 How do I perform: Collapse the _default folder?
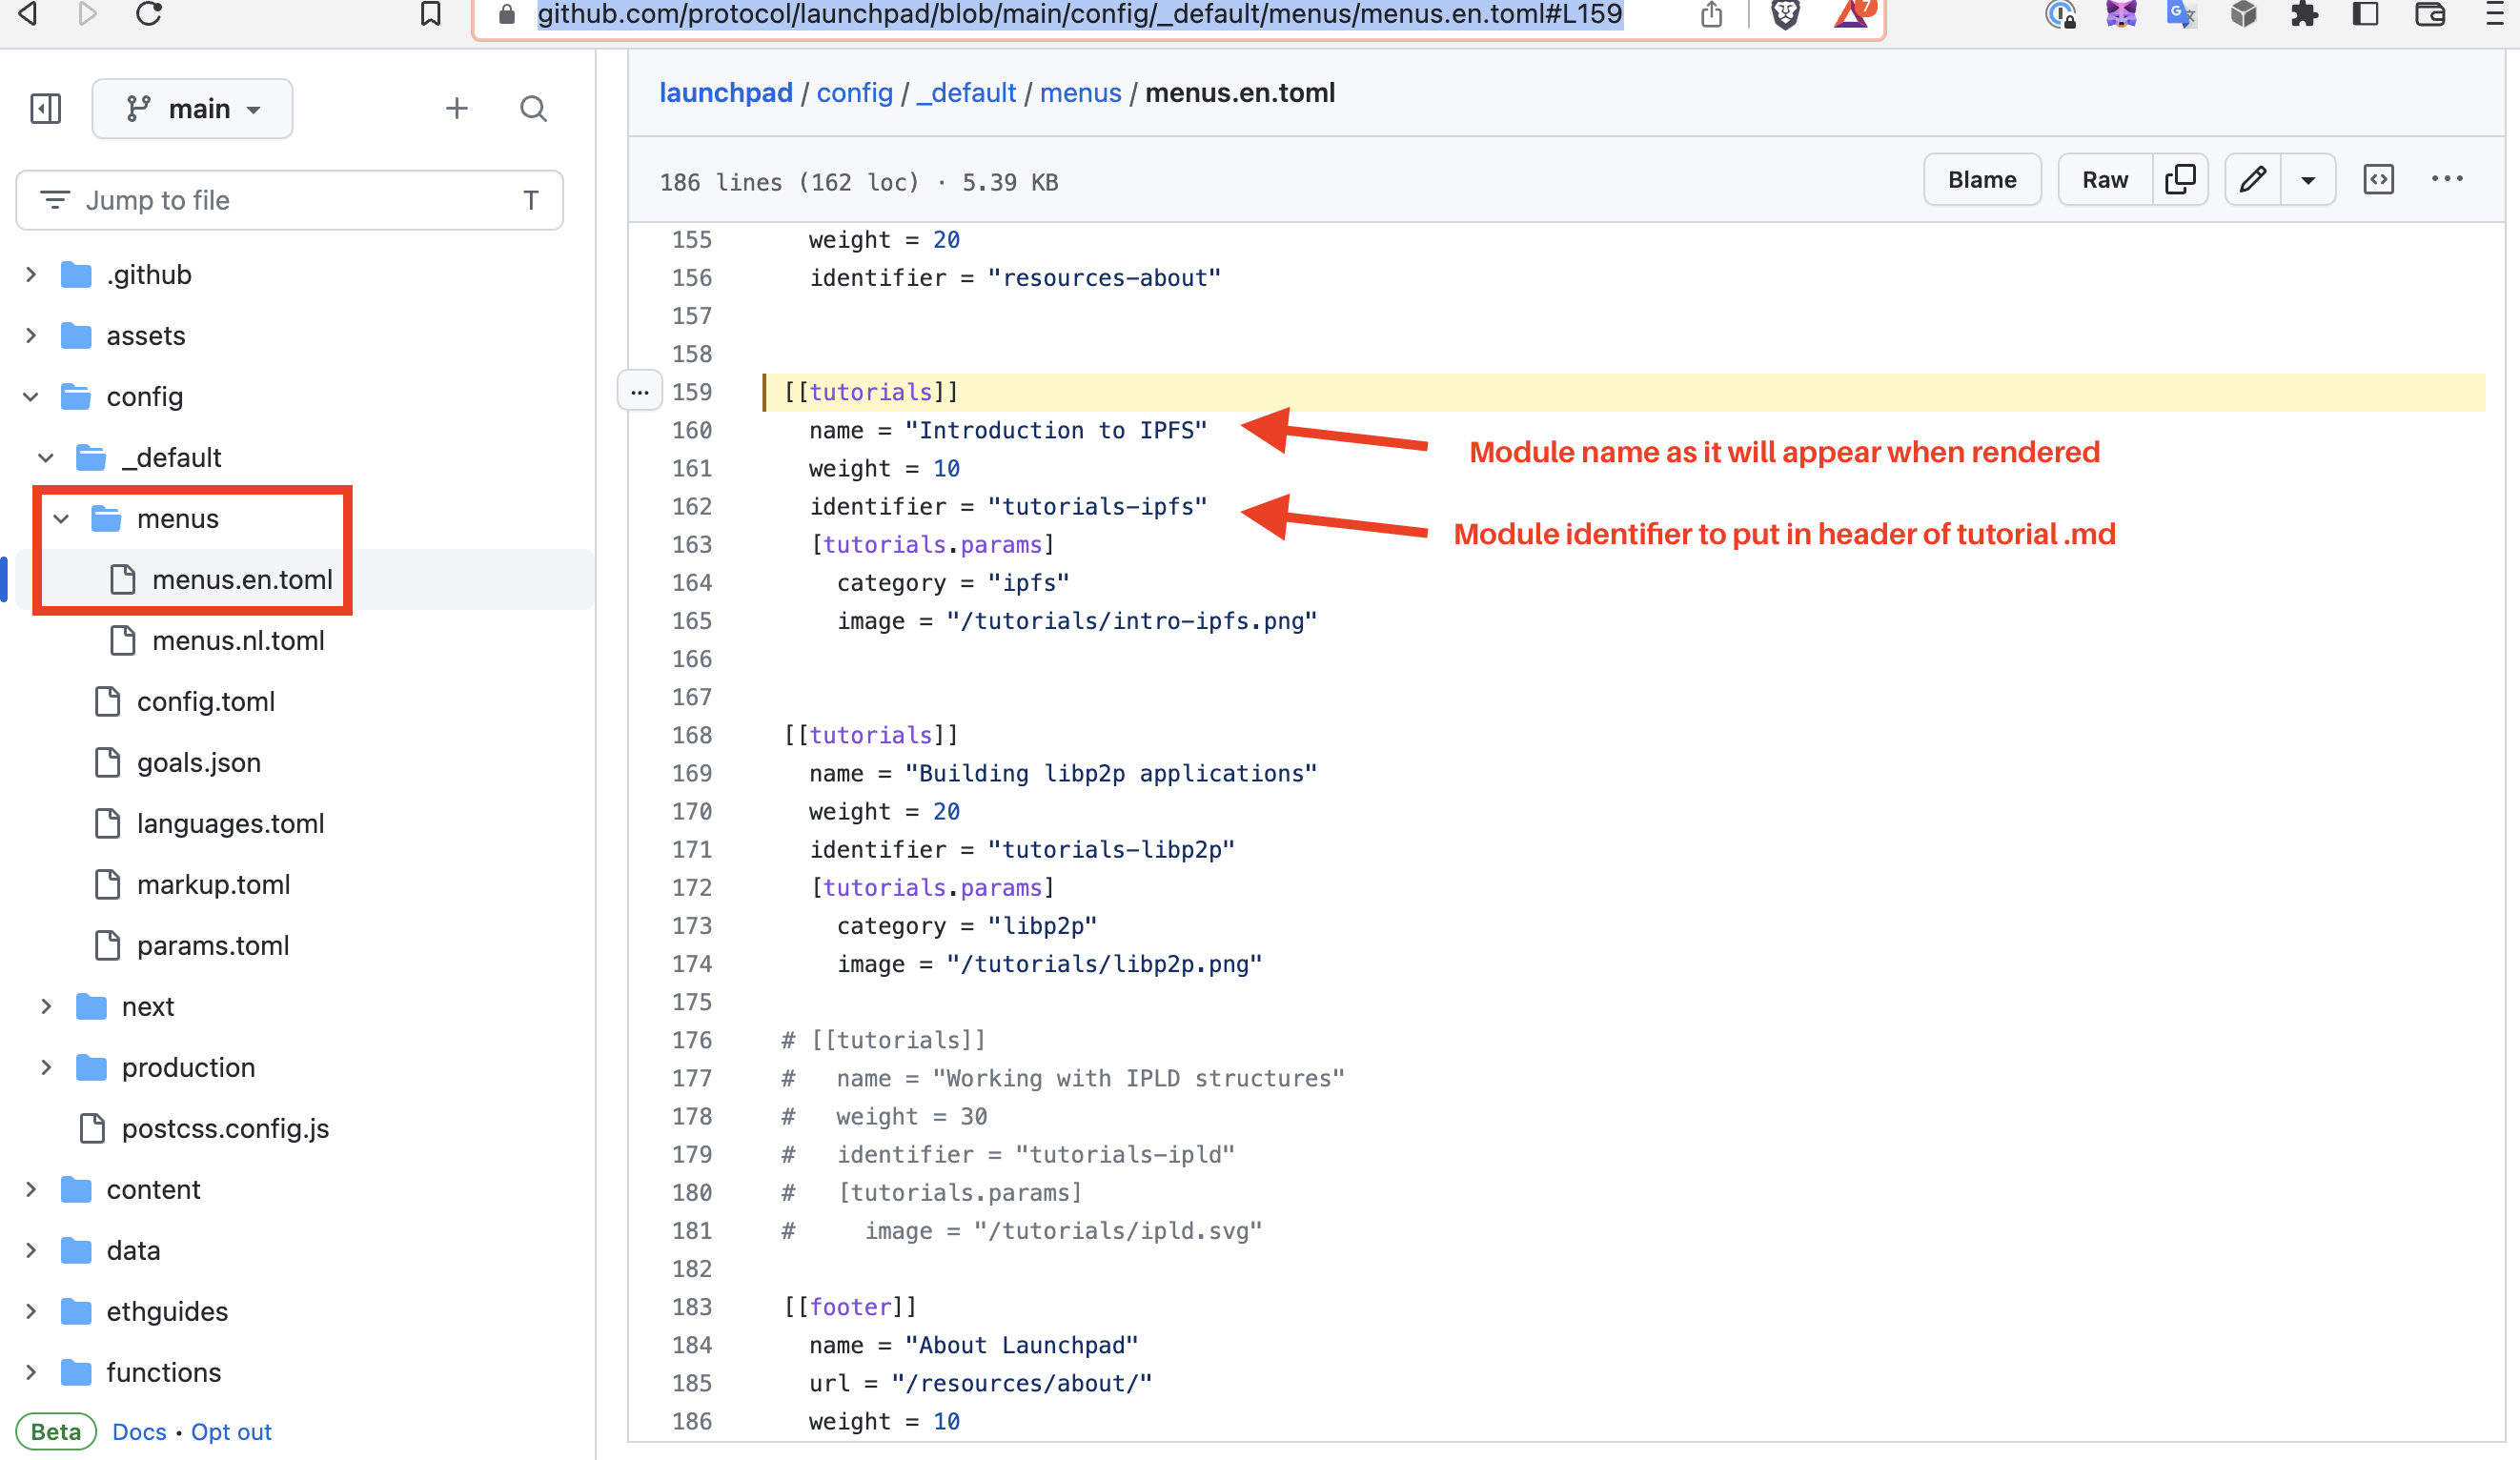(x=46, y=458)
